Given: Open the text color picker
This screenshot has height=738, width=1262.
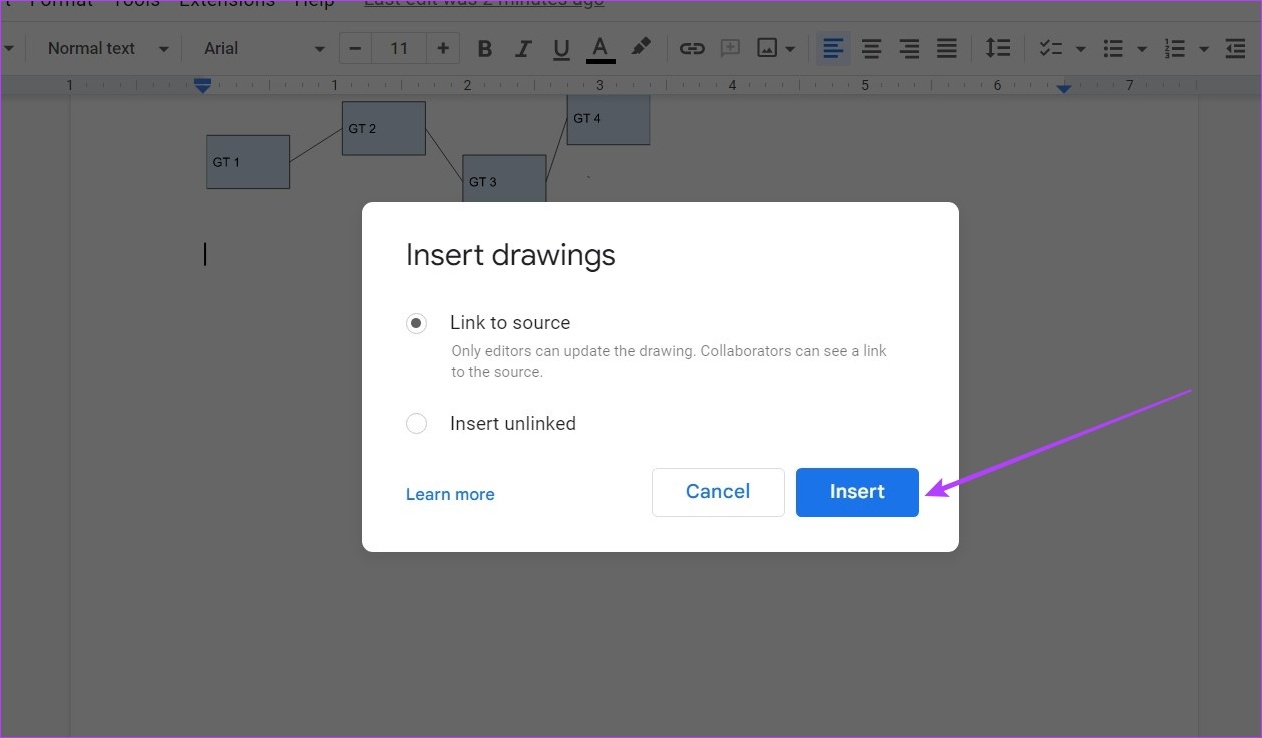Looking at the screenshot, I should point(600,48).
